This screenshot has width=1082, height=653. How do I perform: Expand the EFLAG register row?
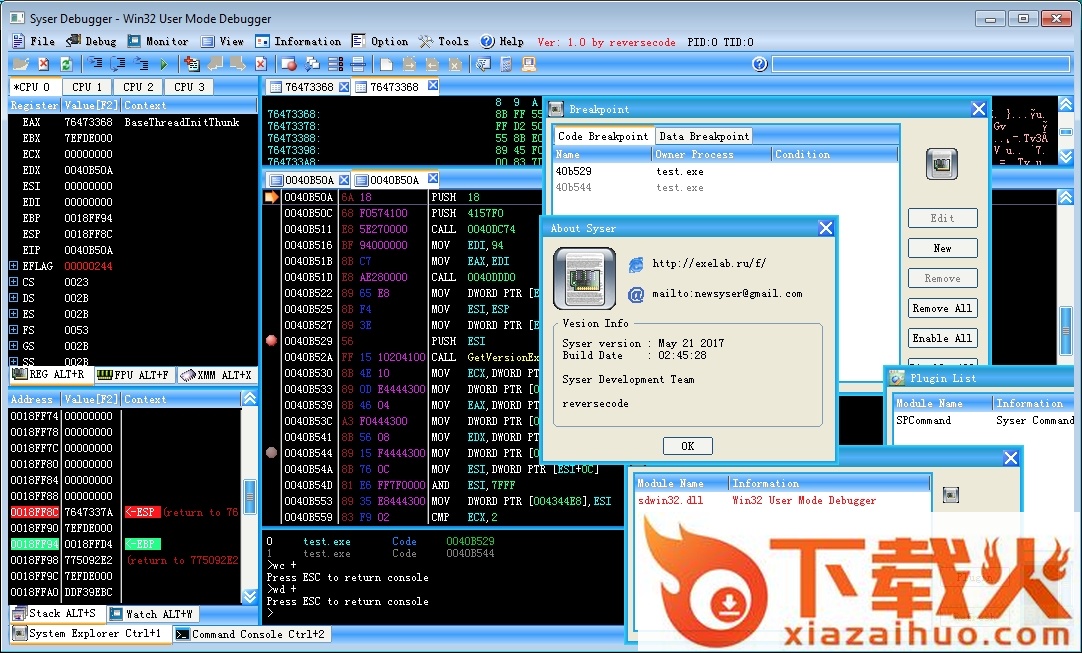[x=14, y=266]
